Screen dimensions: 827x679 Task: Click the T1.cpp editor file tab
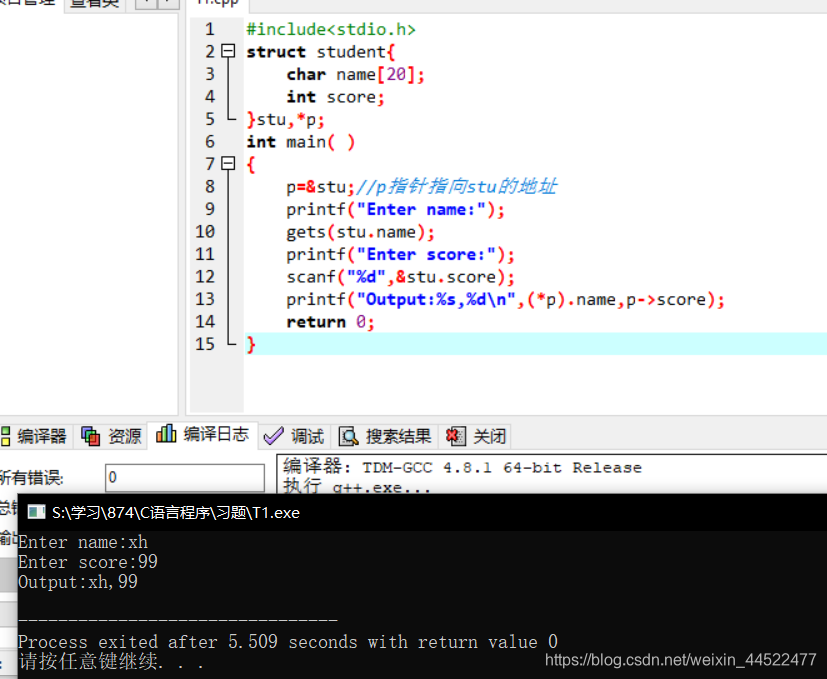coord(218,3)
